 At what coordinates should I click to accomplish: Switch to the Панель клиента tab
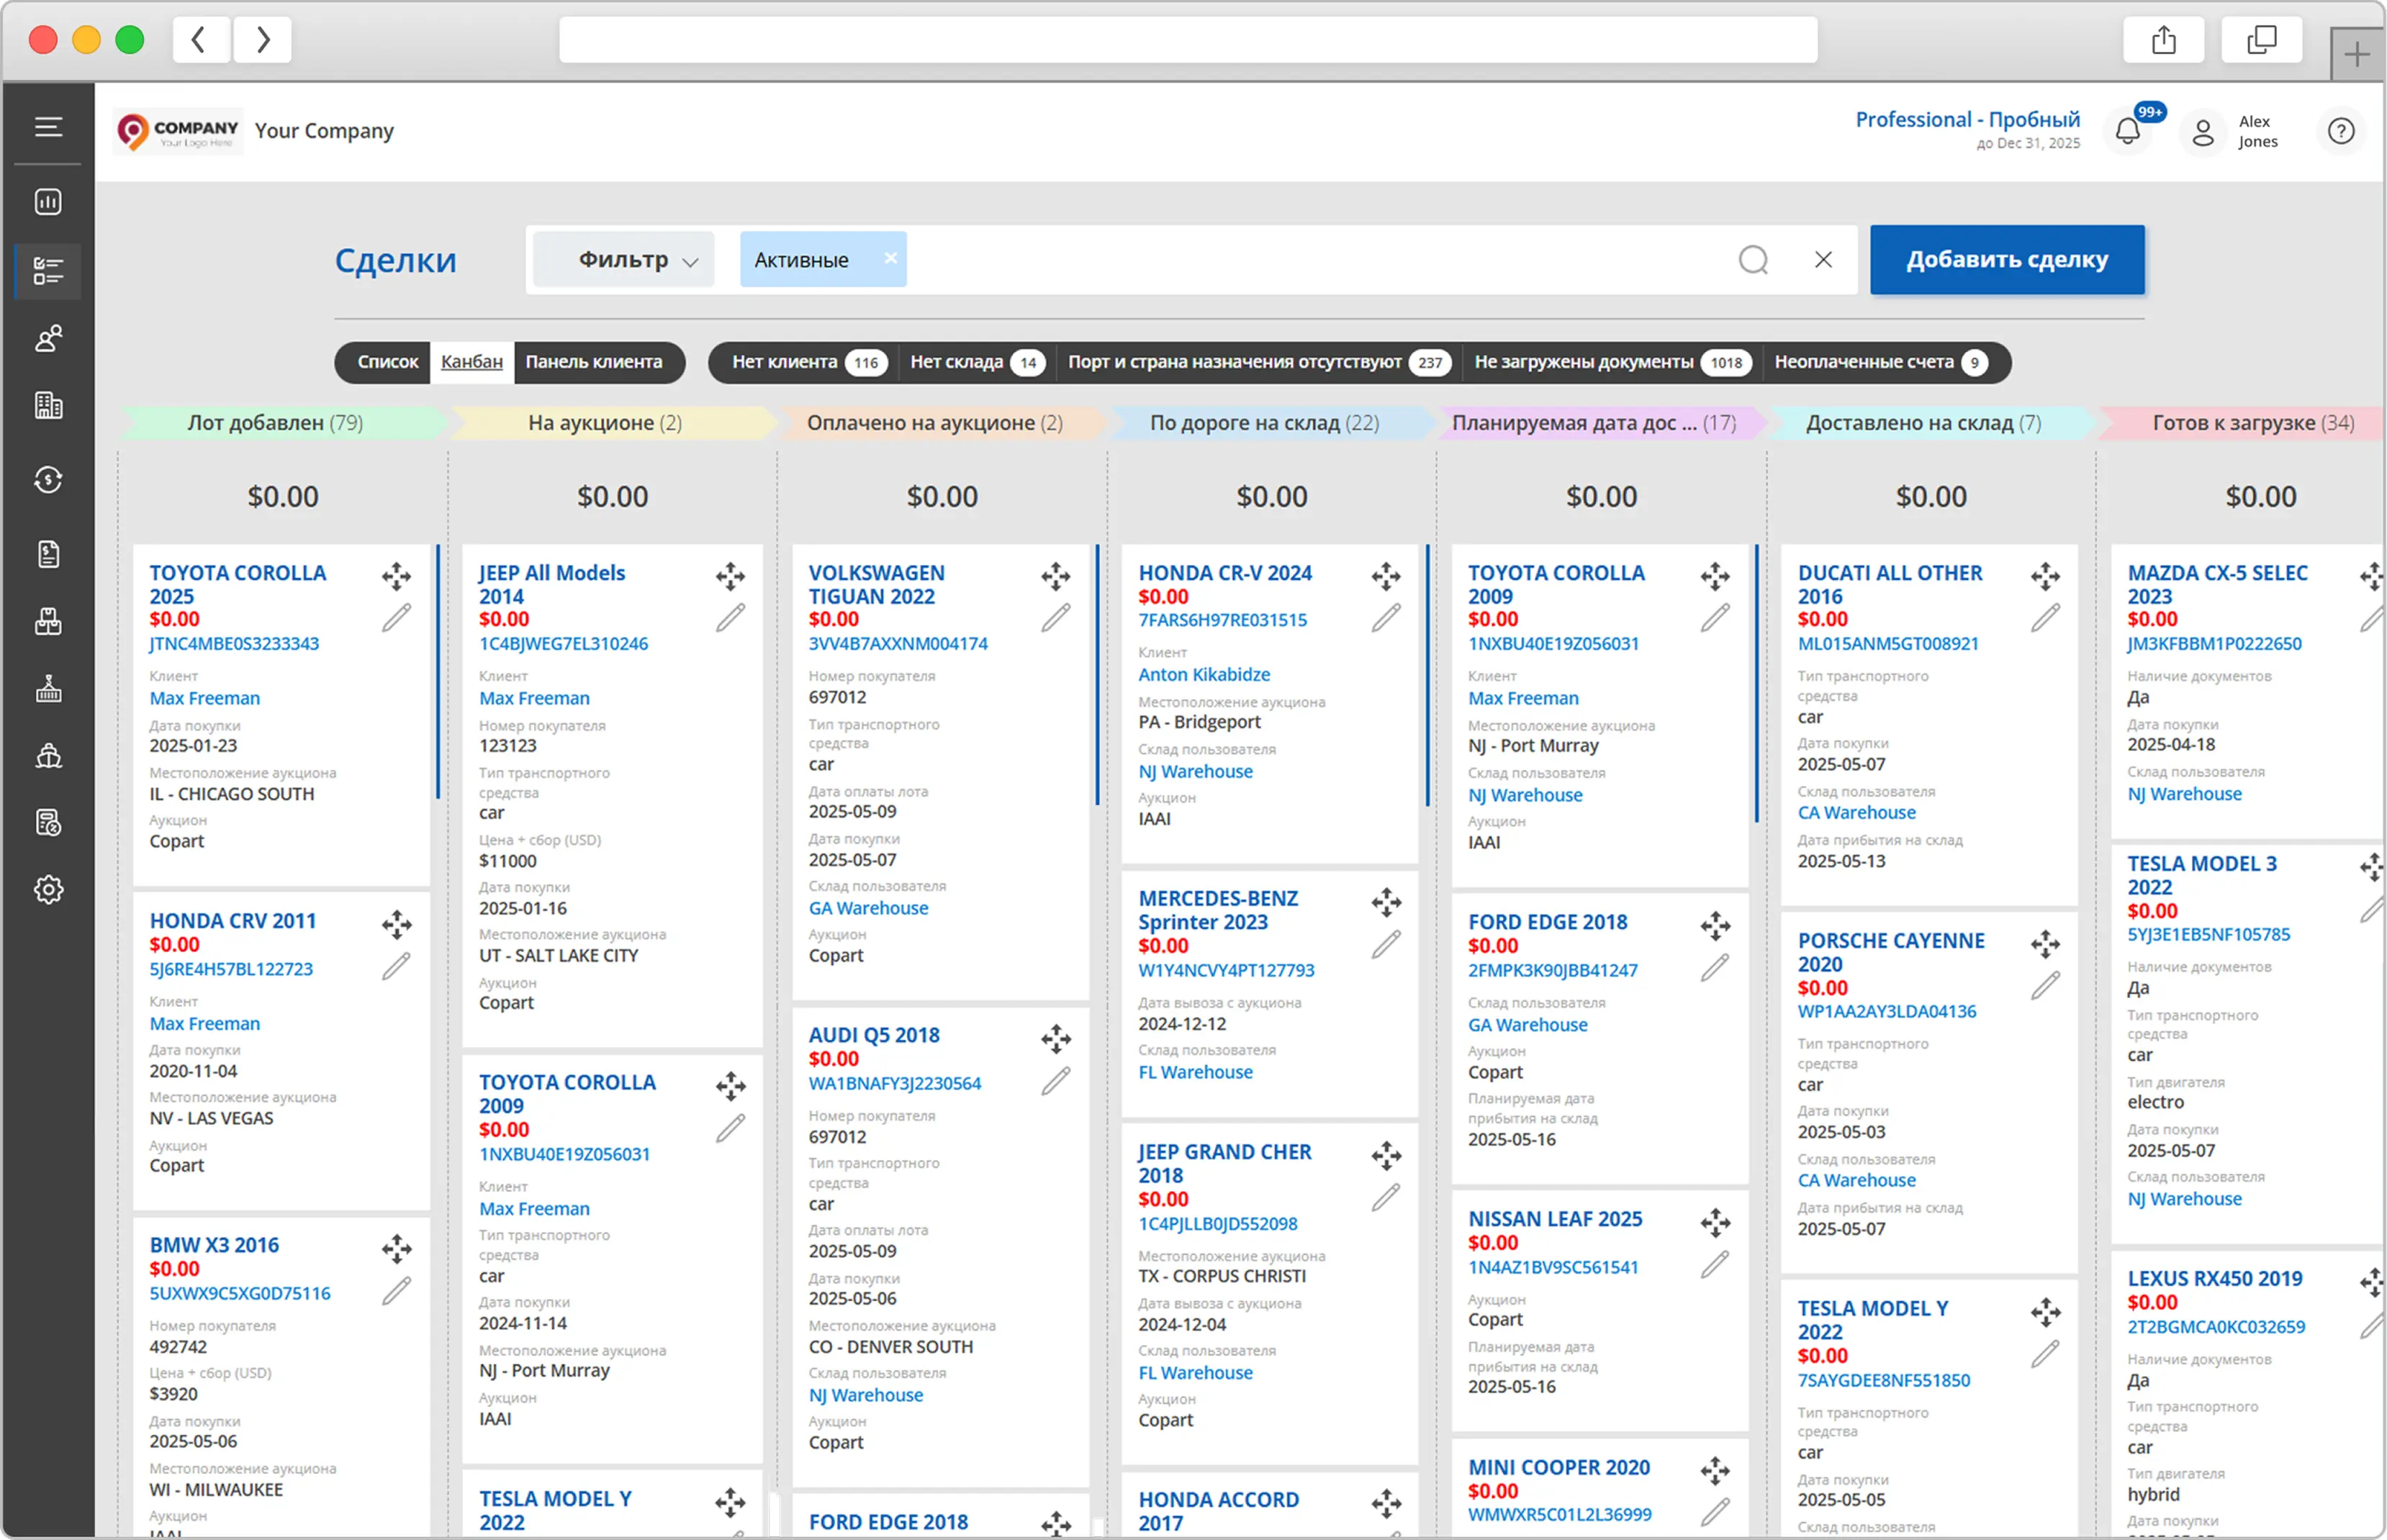click(594, 362)
